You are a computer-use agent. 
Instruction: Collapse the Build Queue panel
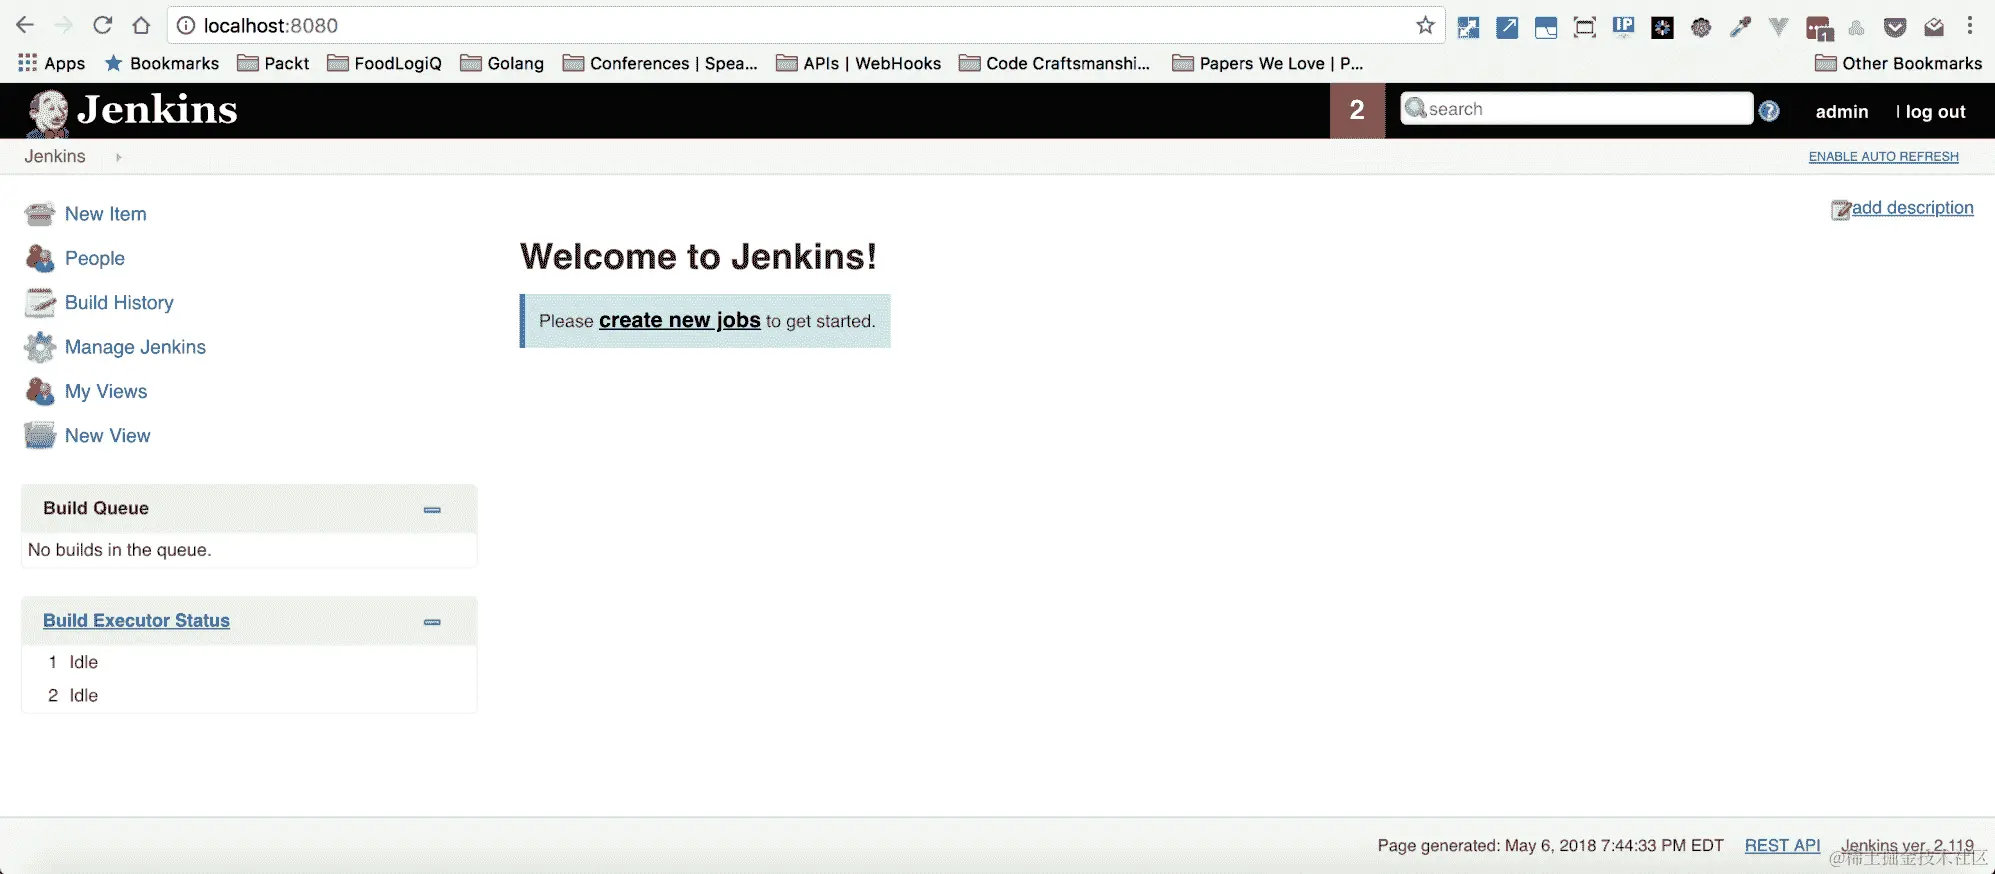tap(432, 510)
